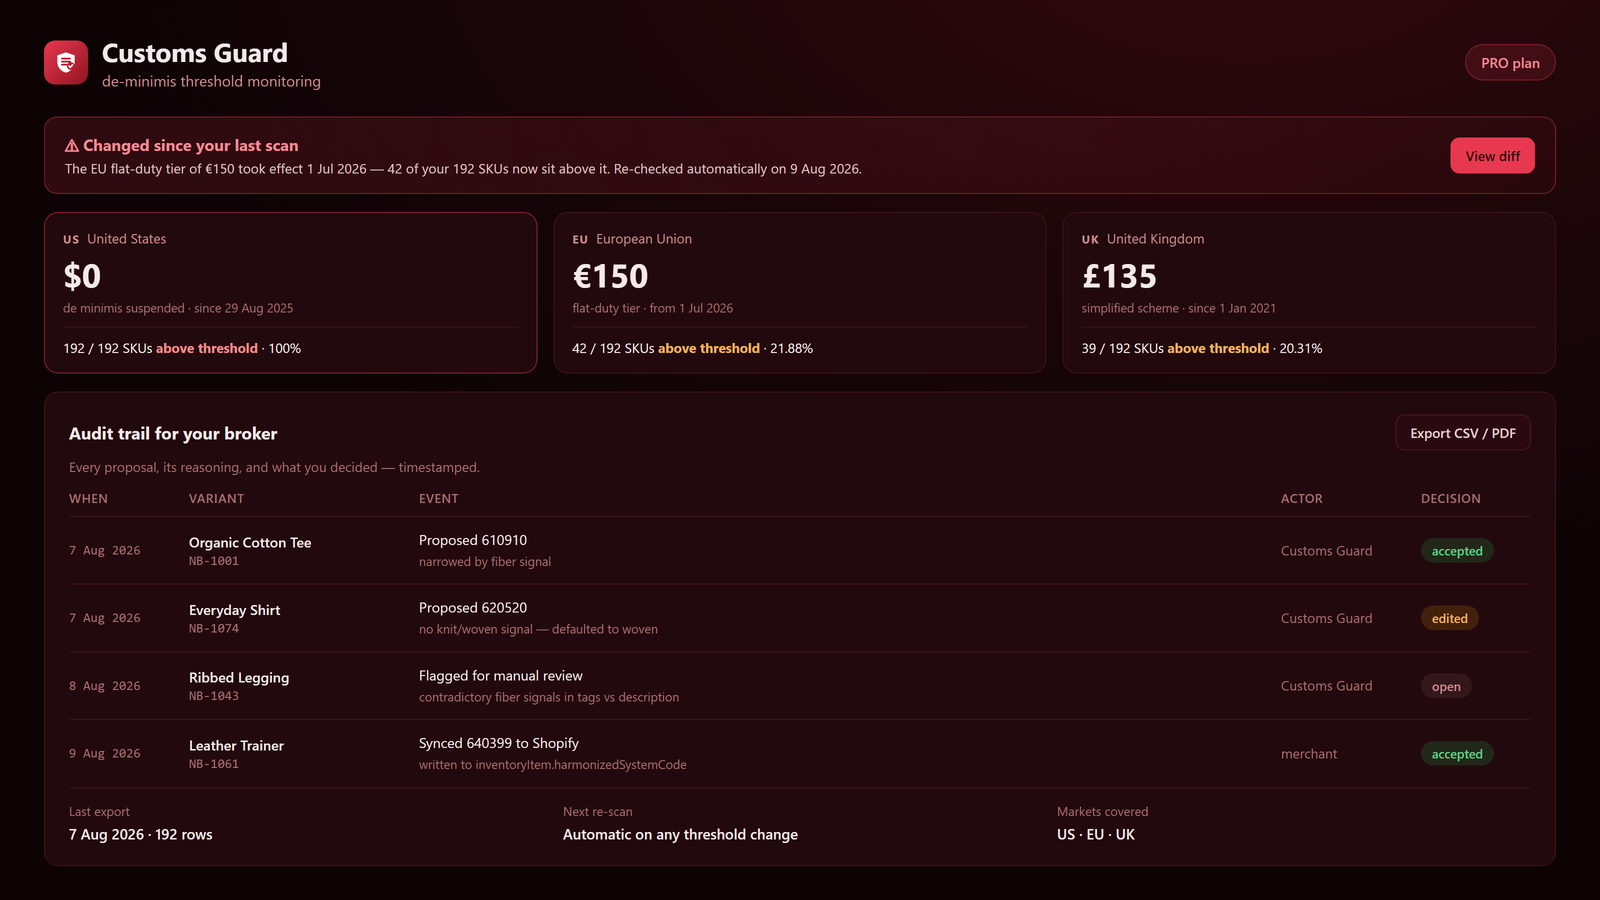Click the EU above threshold link text
Screen dimensions: 1600x900
pos(709,348)
